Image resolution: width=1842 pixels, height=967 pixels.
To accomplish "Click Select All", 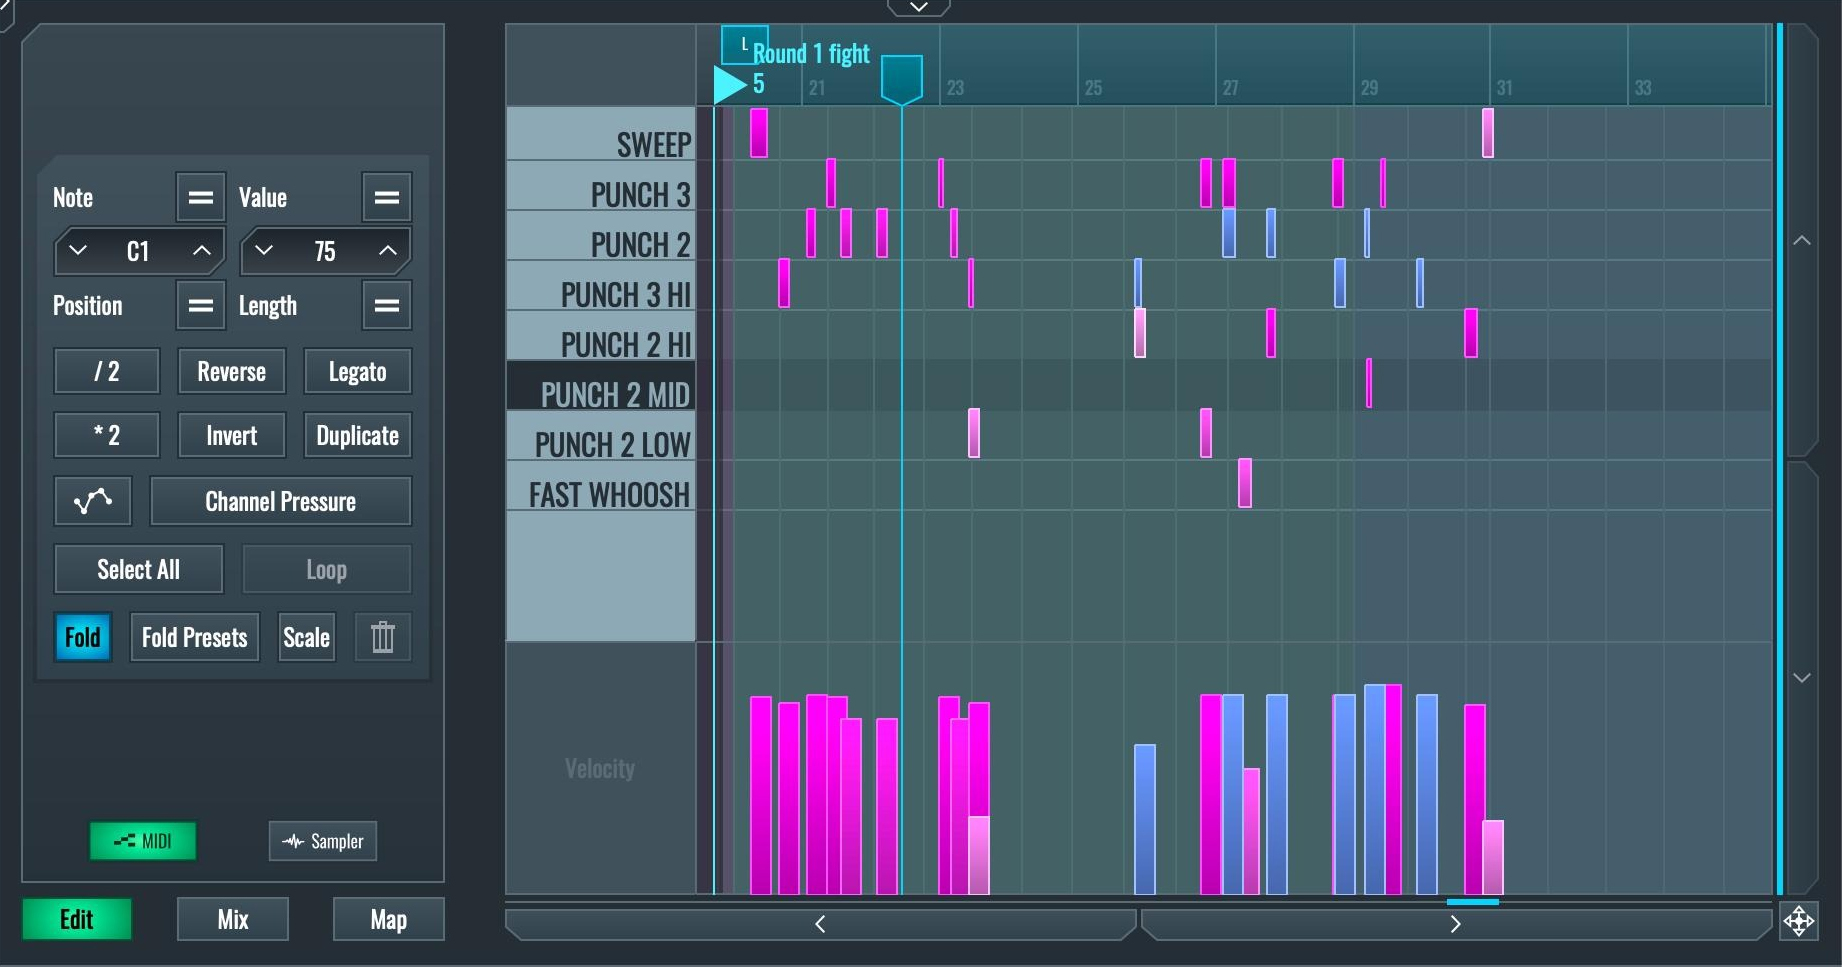I will click(x=139, y=569).
